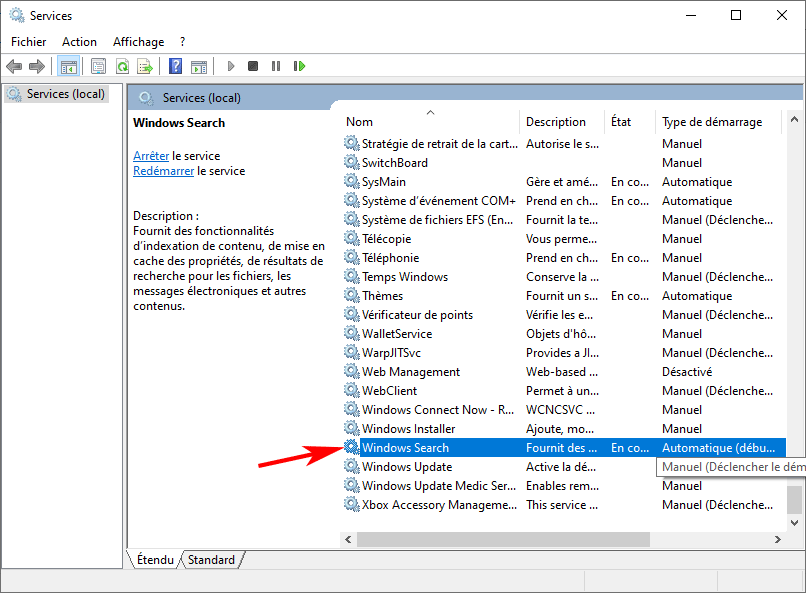Switch to the Étendu tab

155,560
